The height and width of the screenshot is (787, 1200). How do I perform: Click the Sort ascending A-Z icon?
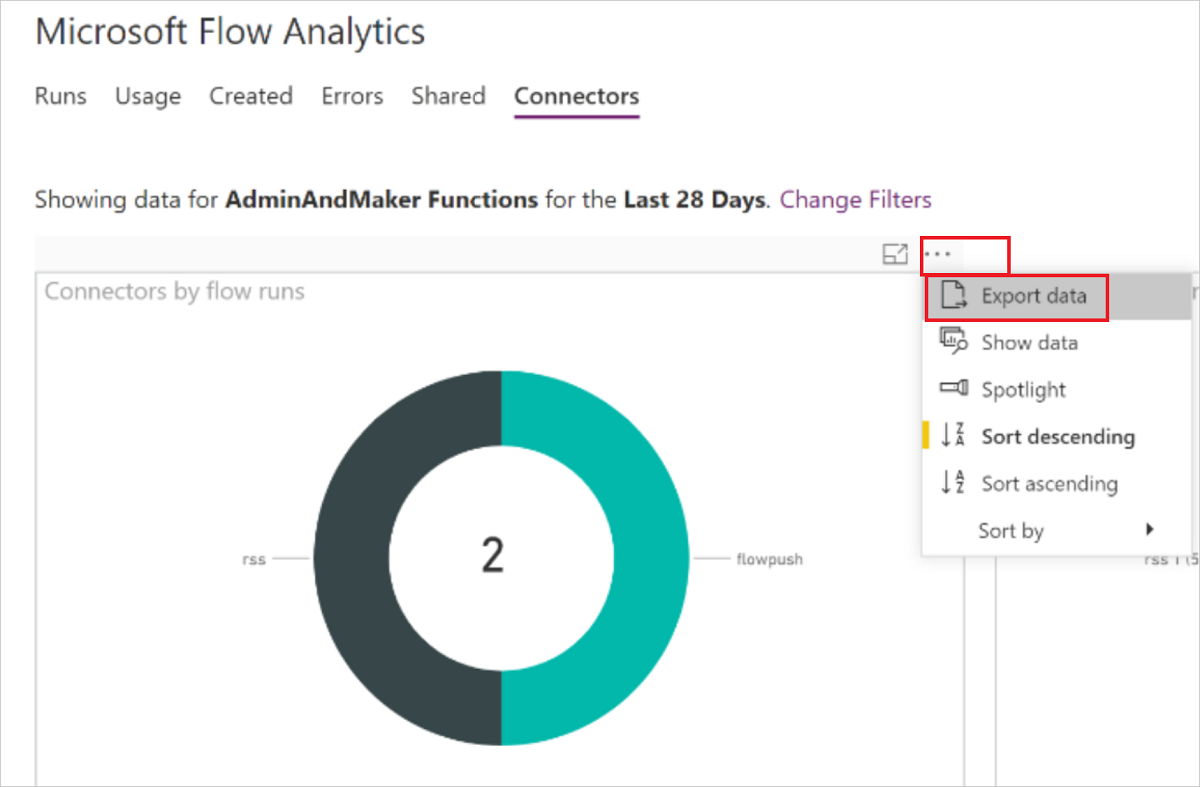point(954,483)
